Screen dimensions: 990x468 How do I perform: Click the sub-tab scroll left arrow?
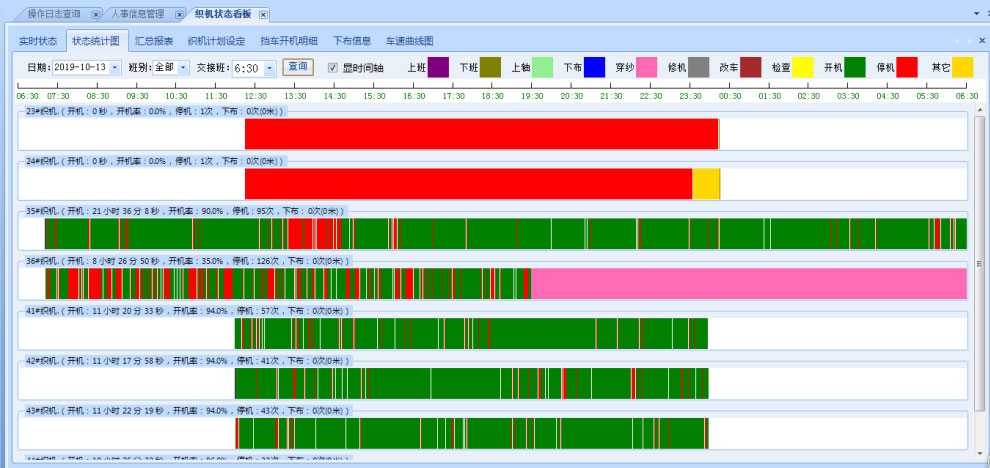point(957,40)
